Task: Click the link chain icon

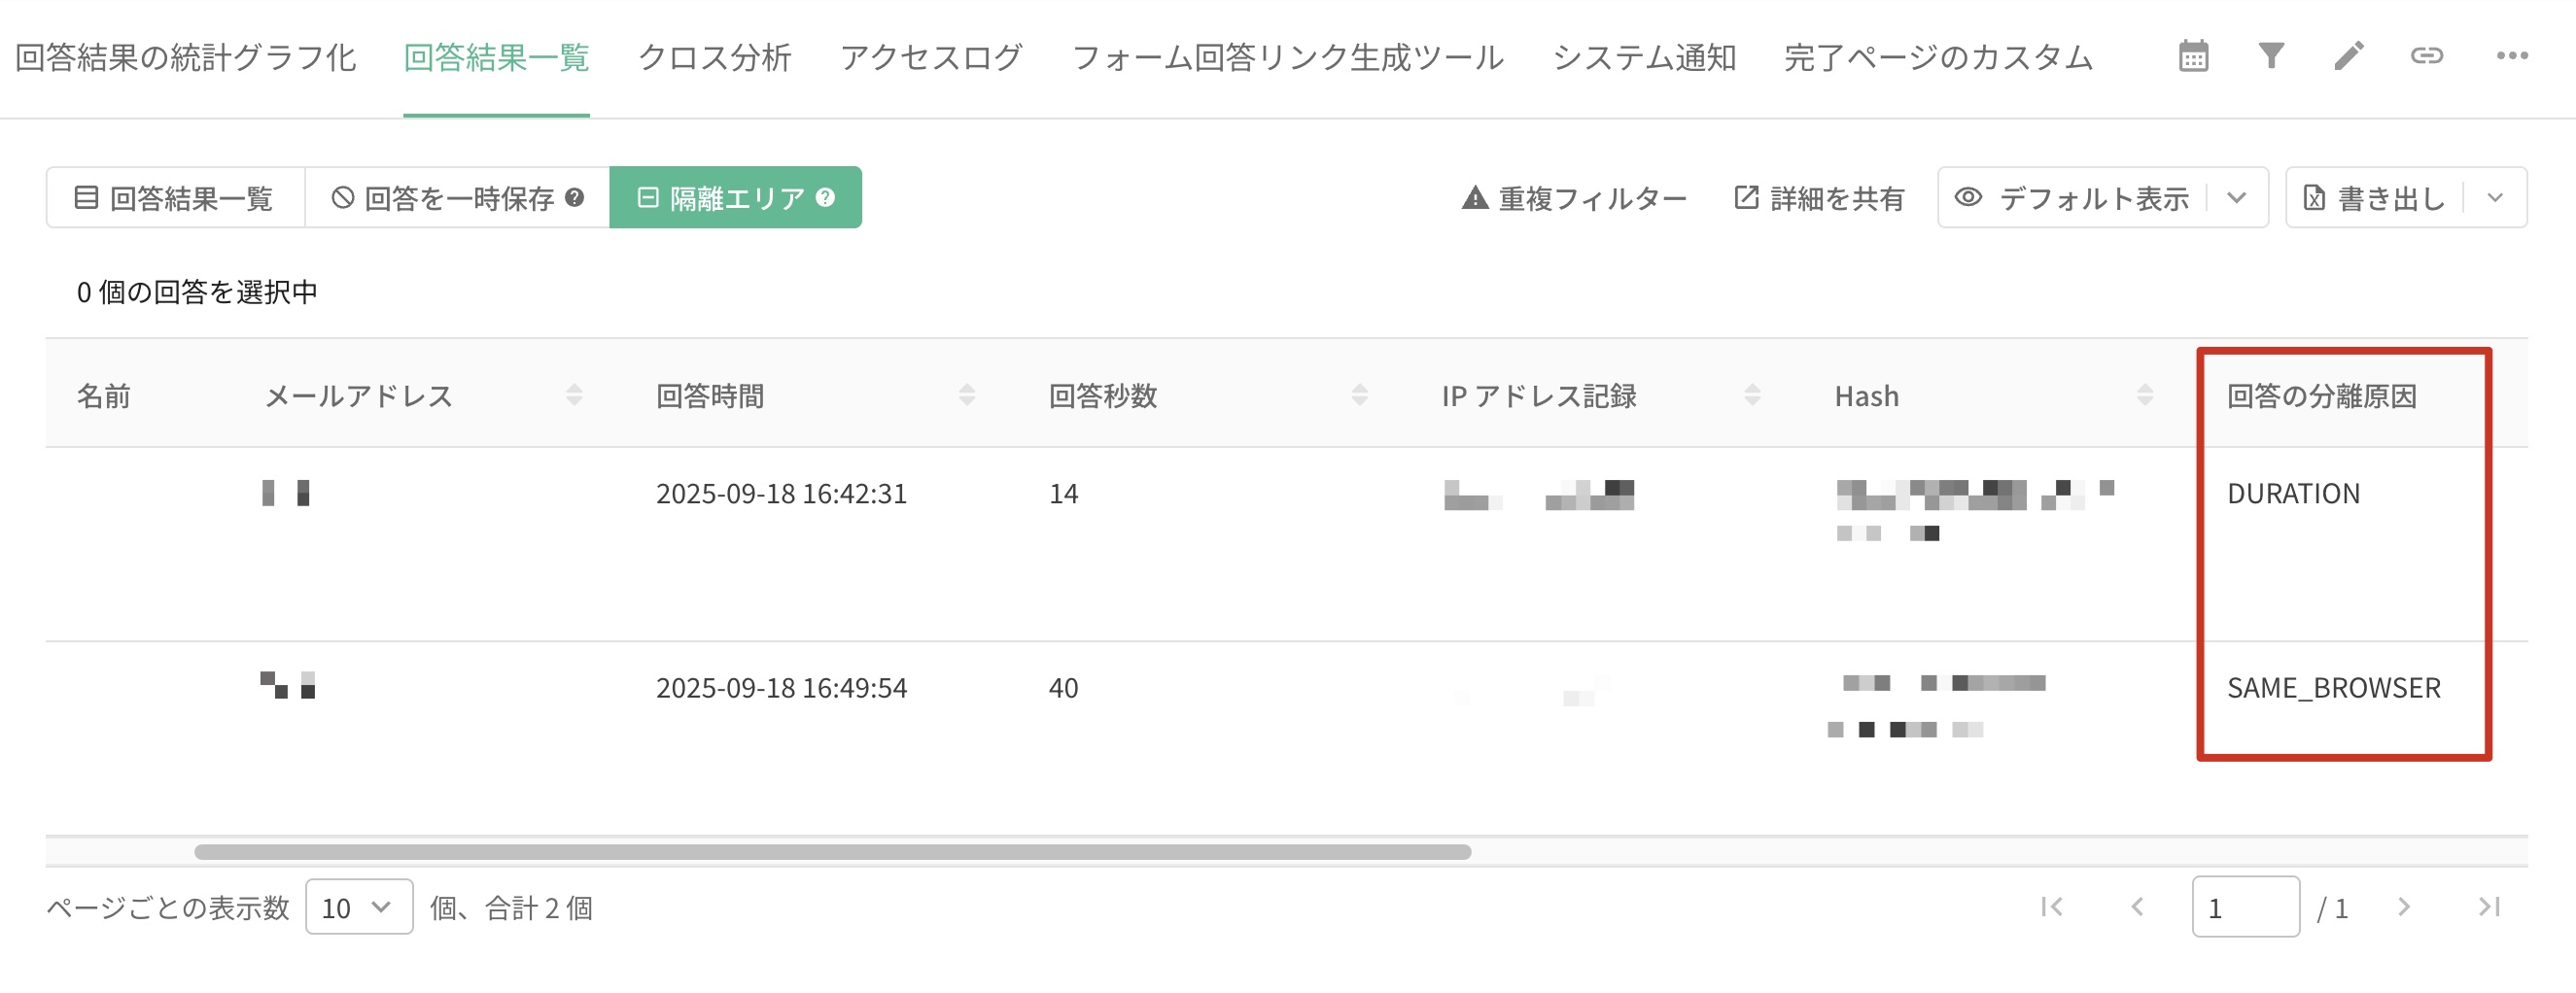Action: pyautogui.click(x=2427, y=56)
